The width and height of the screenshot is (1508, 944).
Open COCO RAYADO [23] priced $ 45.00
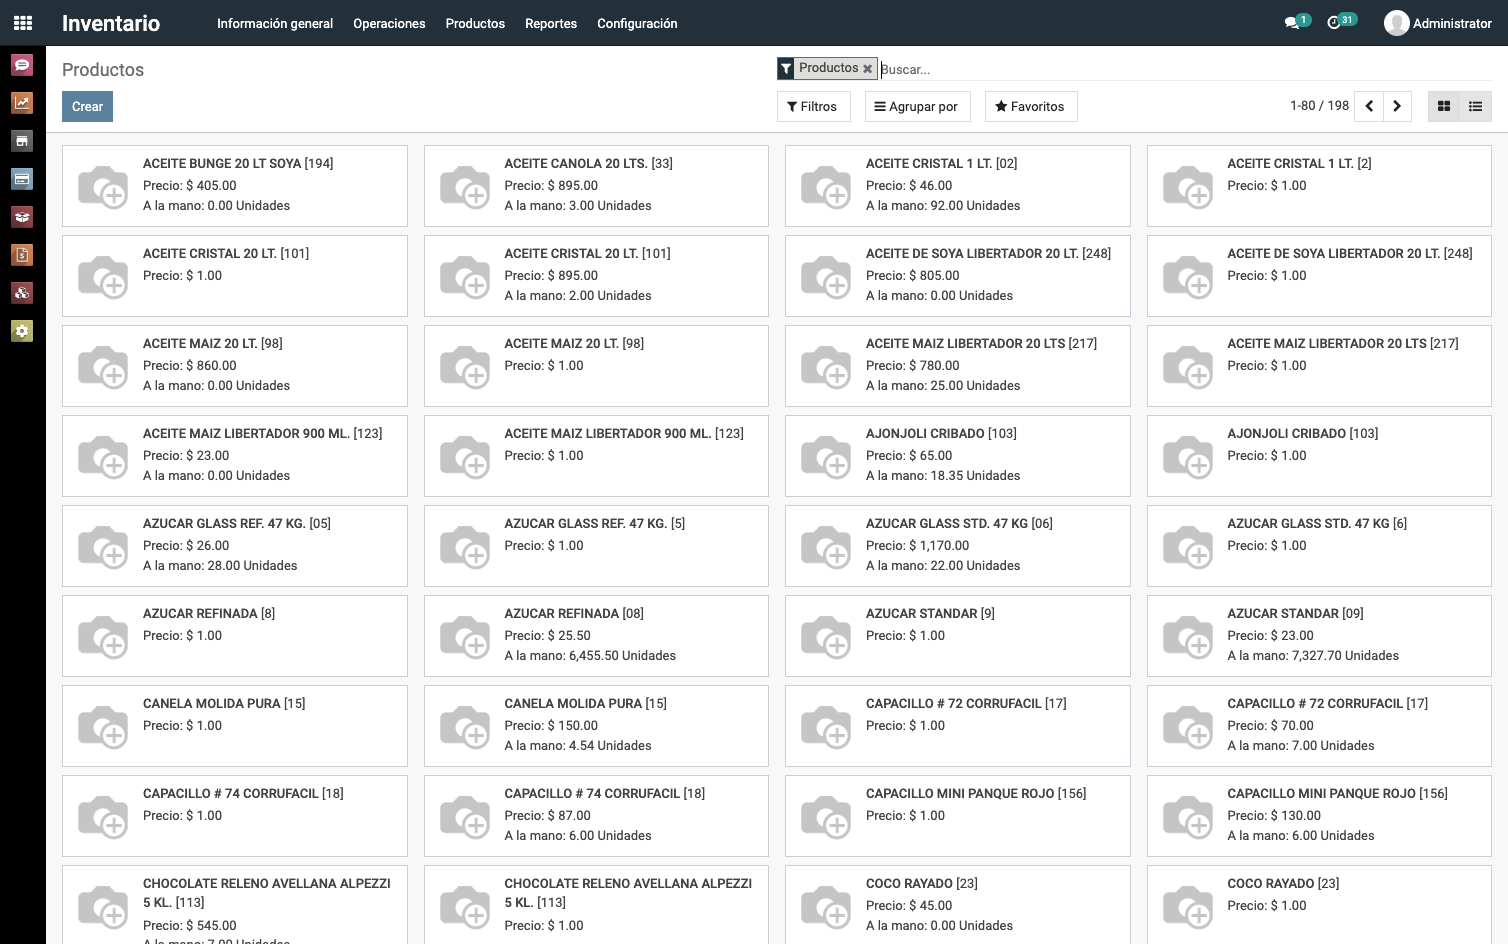tap(958, 905)
